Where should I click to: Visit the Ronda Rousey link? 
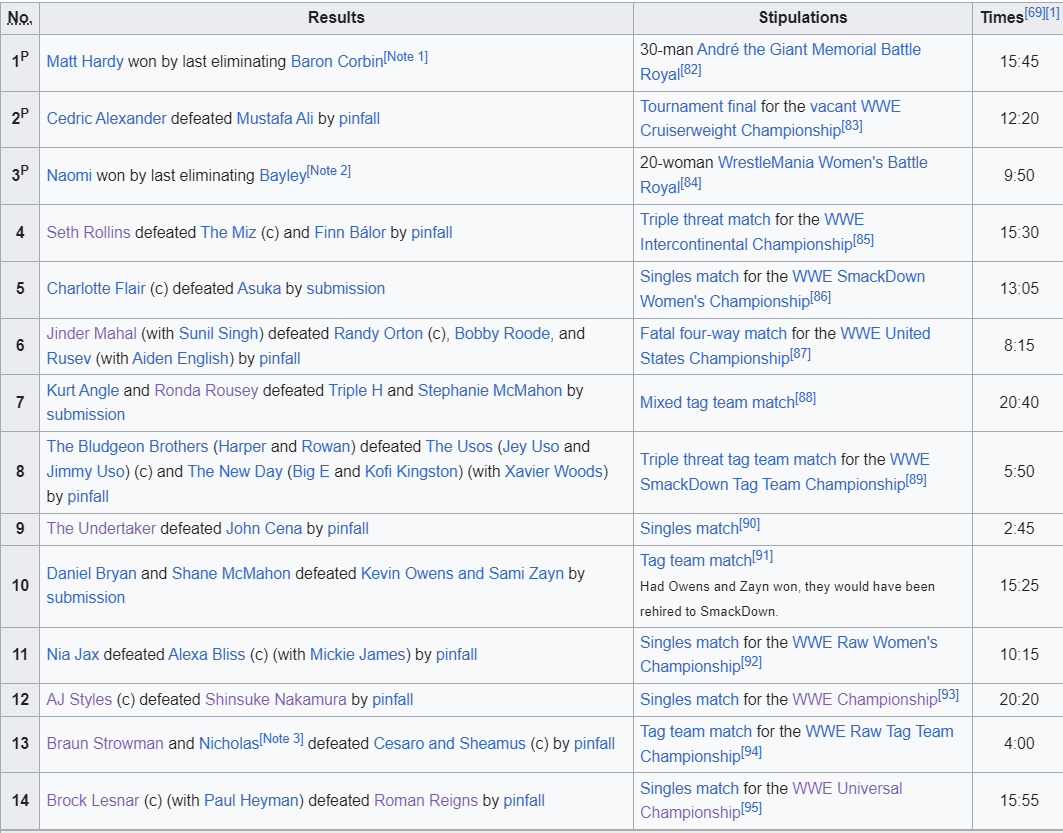206,391
